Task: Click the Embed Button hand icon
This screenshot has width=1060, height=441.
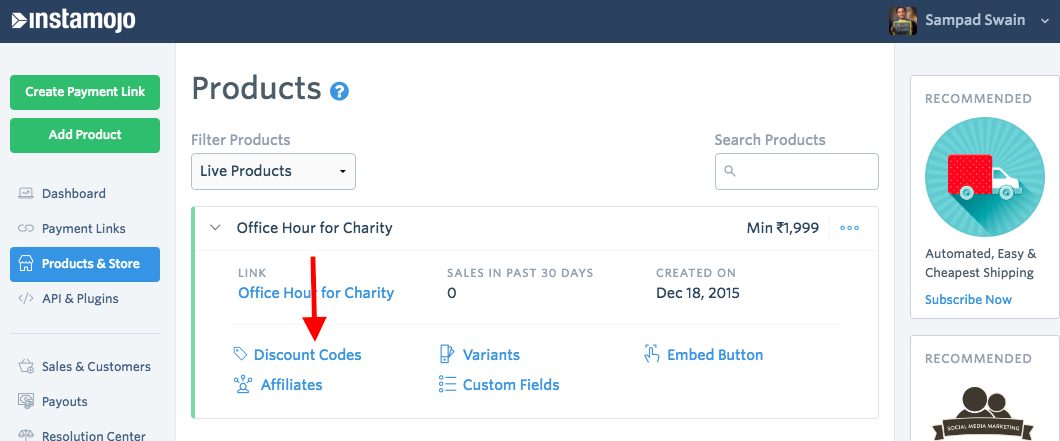Action: 652,354
